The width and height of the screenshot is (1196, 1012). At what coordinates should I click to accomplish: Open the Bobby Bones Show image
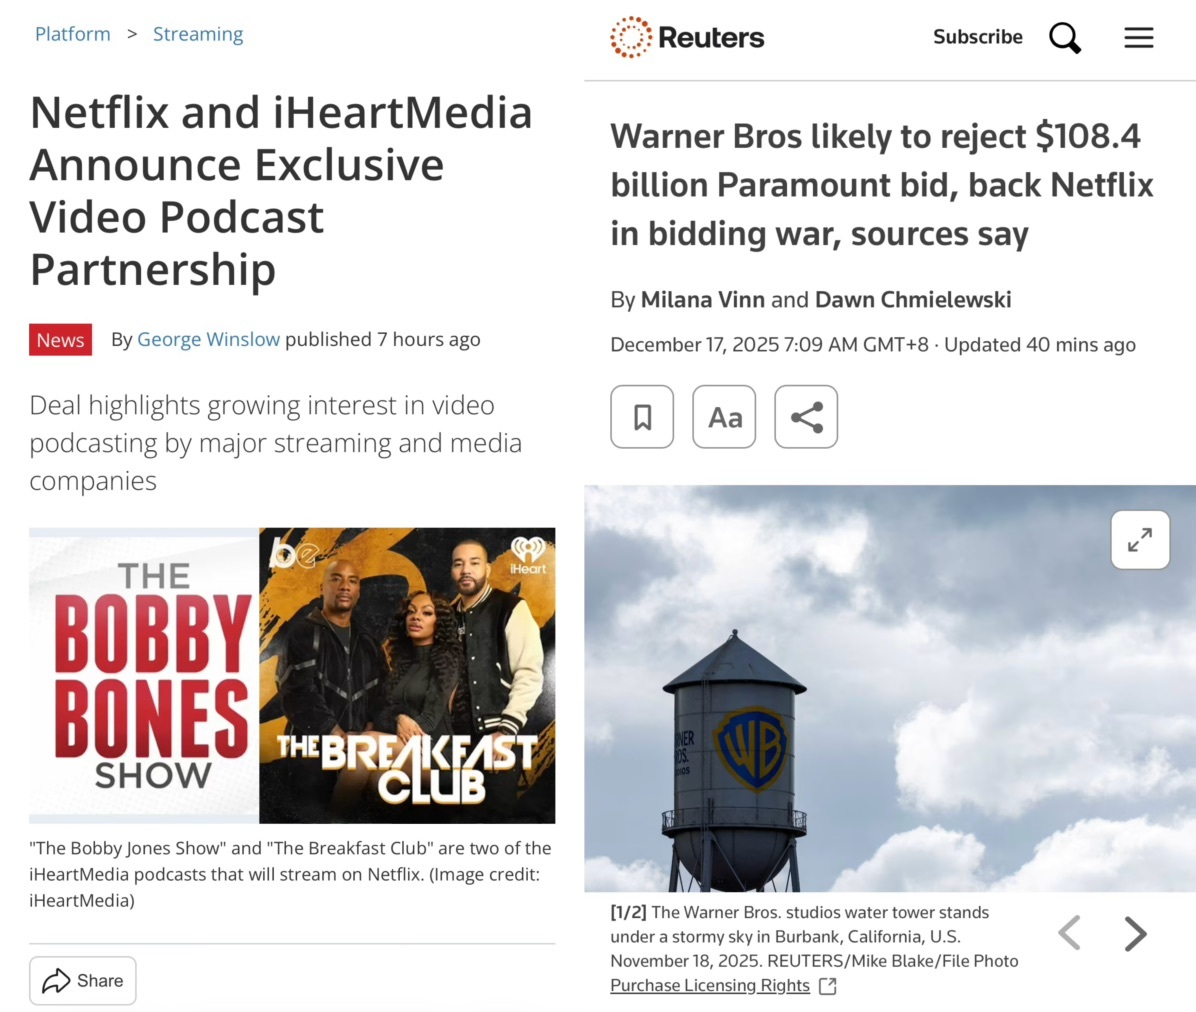pos(144,676)
